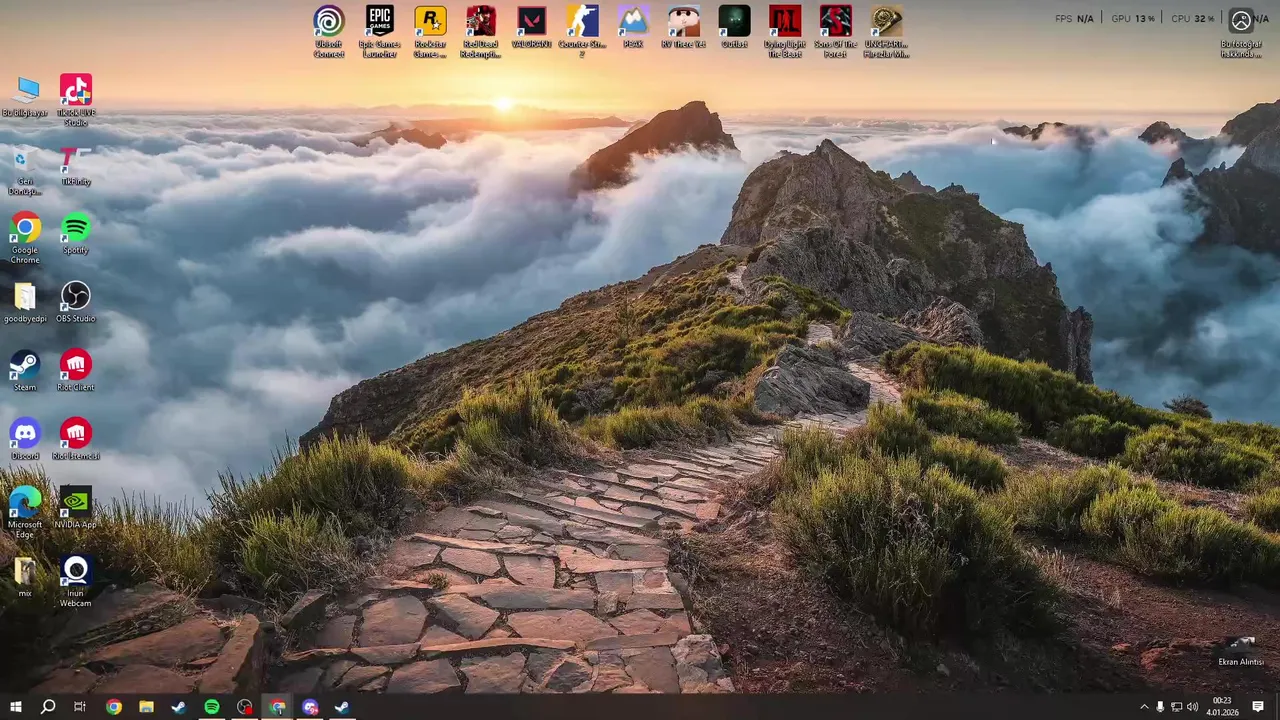
Task: Open the Ubisoft Connect desktop shortcut
Action: click(329, 32)
